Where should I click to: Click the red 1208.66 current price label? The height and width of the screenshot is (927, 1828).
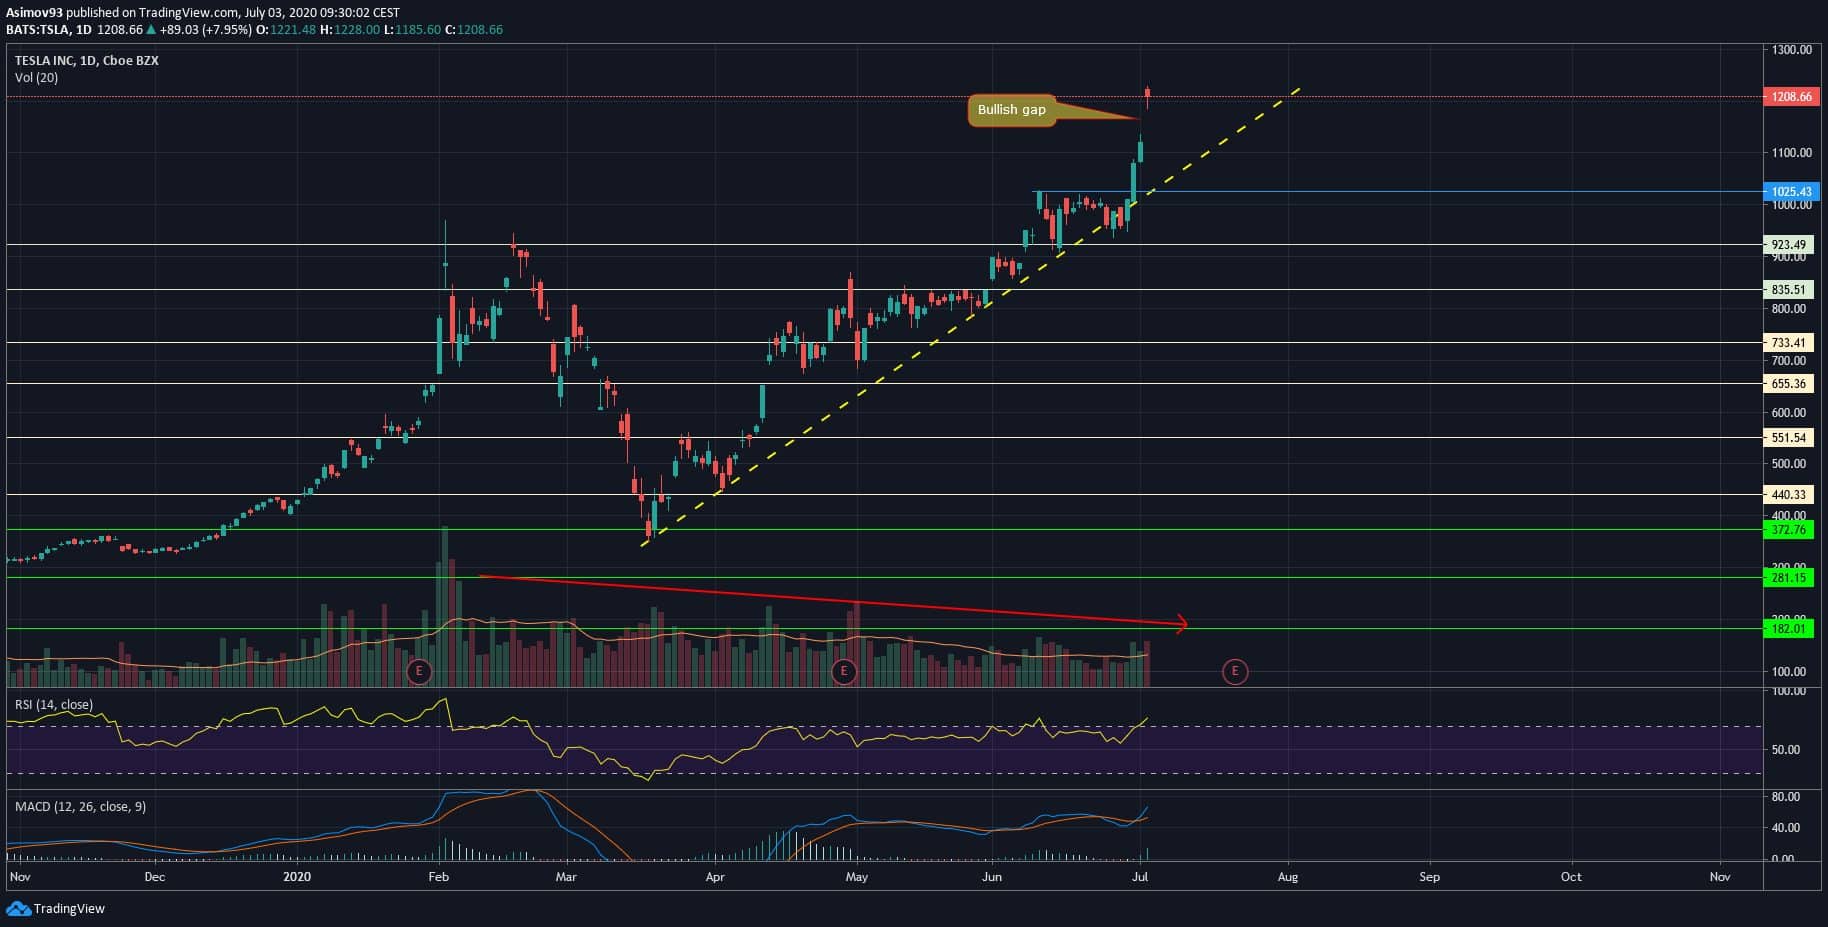pos(1790,97)
